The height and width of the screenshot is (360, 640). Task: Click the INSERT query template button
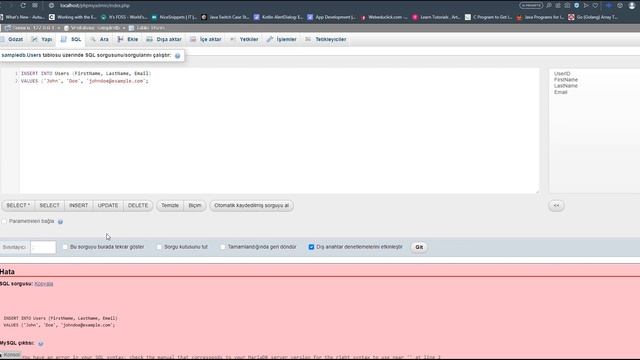(x=78, y=205)
